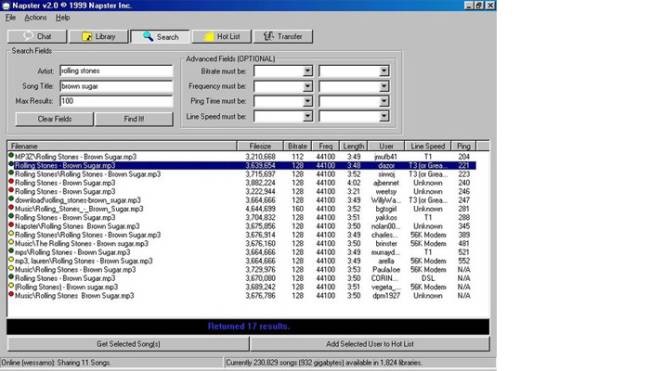The image size is (650, 371).
Task: Select the Search tab
Action: pos(160,37)
